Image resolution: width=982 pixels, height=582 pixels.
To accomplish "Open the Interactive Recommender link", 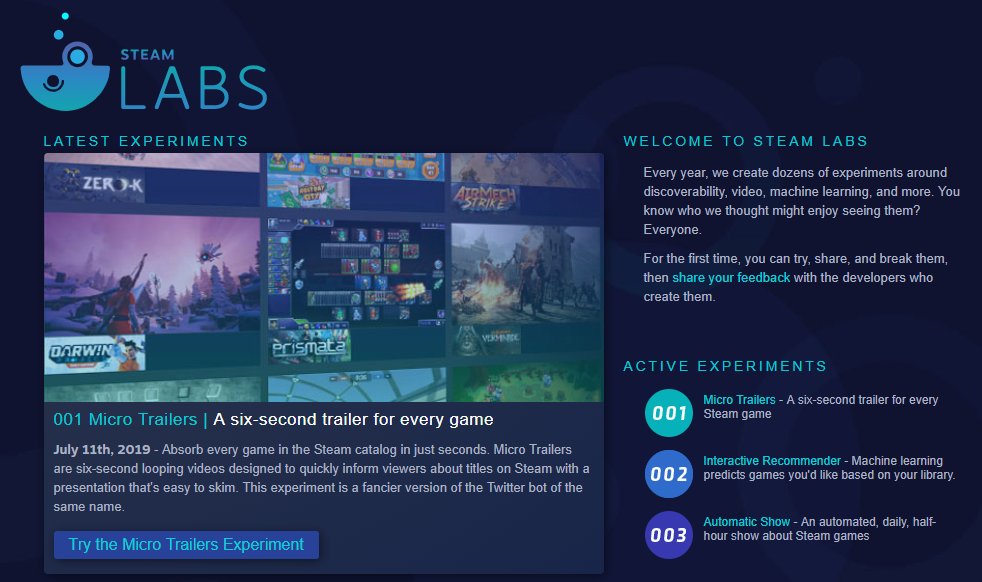I will [772, 460].
